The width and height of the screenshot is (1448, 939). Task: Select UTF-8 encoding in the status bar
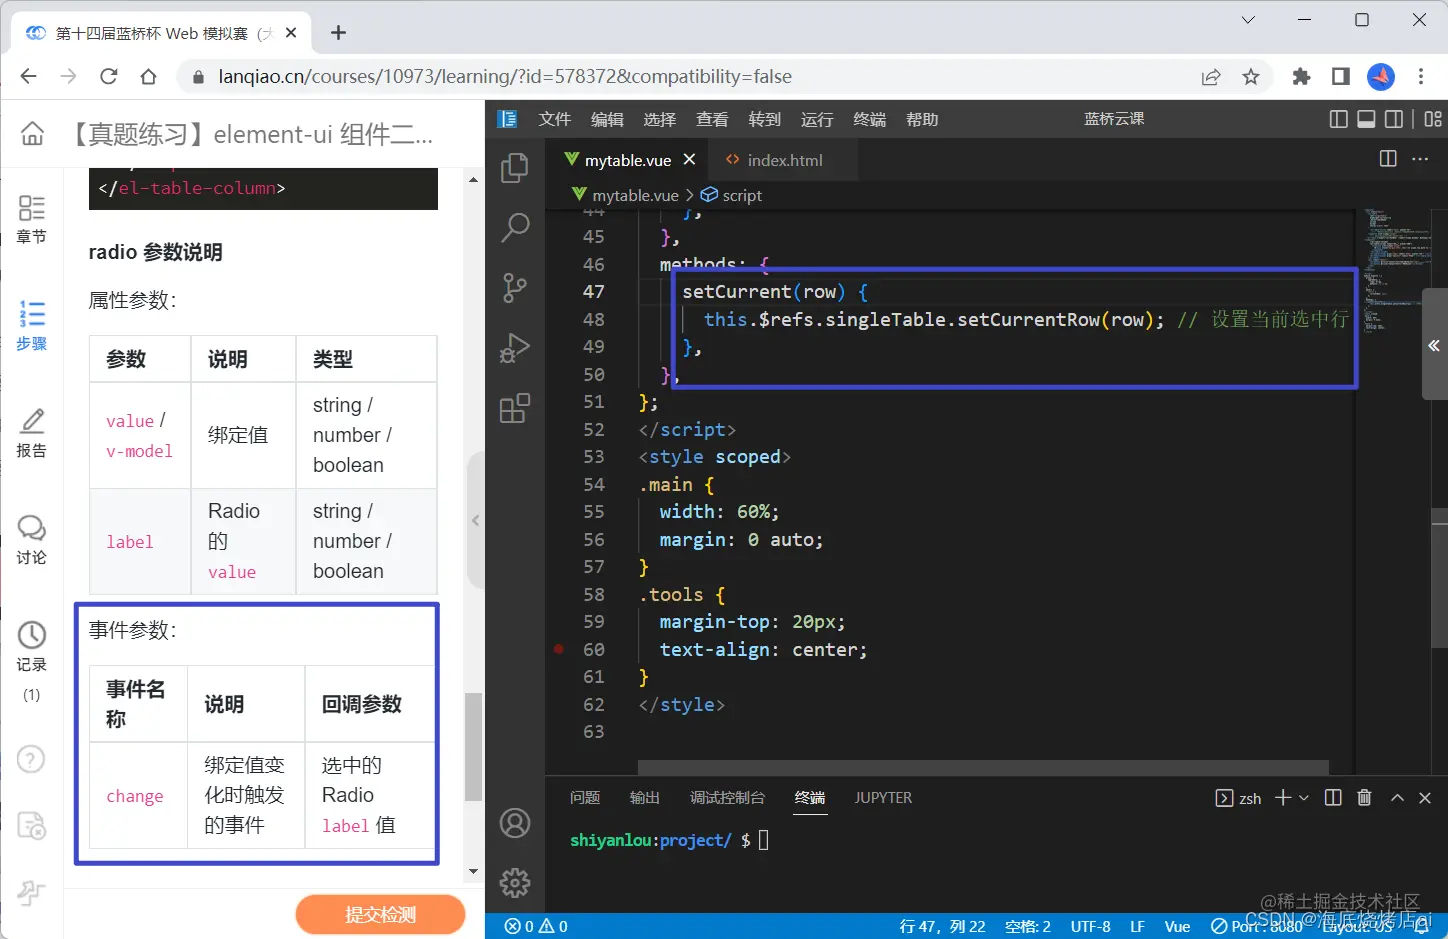(1090, 926)
